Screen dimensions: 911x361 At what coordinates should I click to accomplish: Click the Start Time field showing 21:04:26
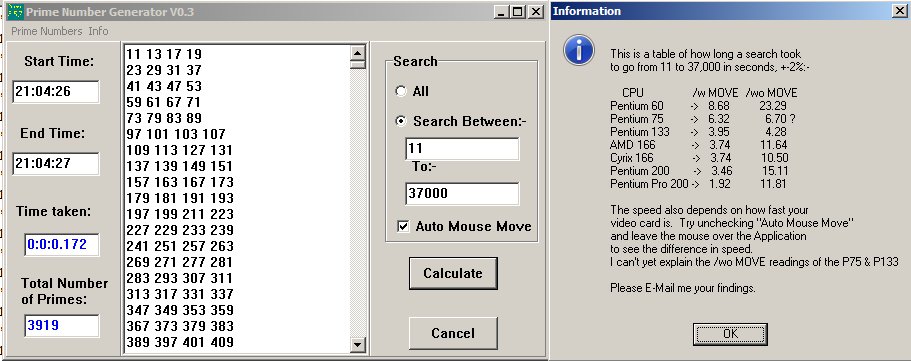point(56,92)
